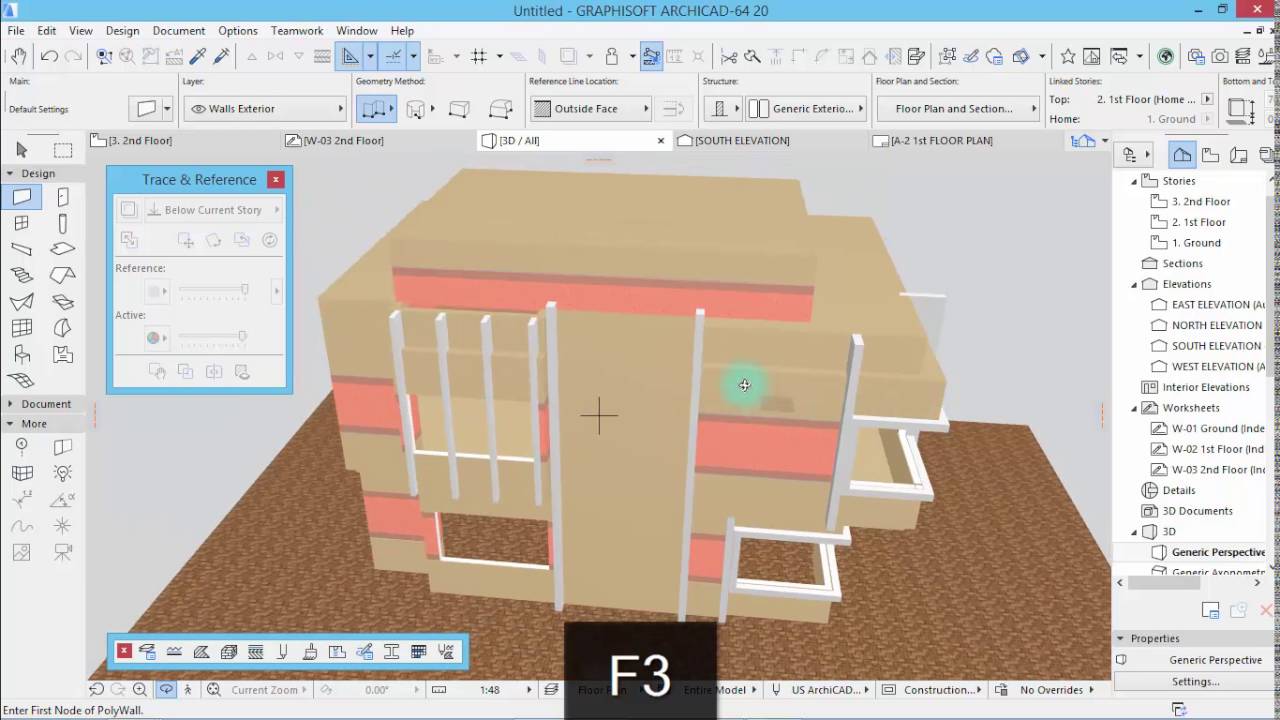Open Floor Plan and Section dropdown
Image resolution: width=1280 pixels, height=720 pixels.
coord(957,108)
